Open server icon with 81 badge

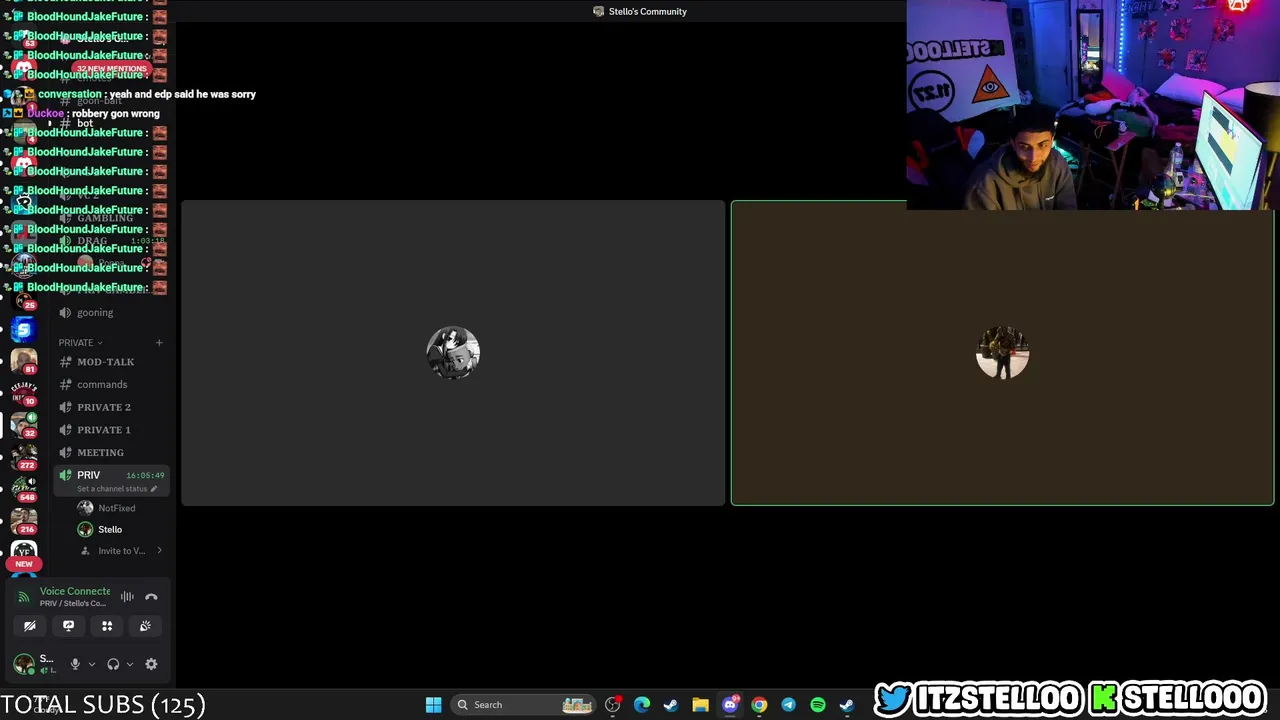24,360
